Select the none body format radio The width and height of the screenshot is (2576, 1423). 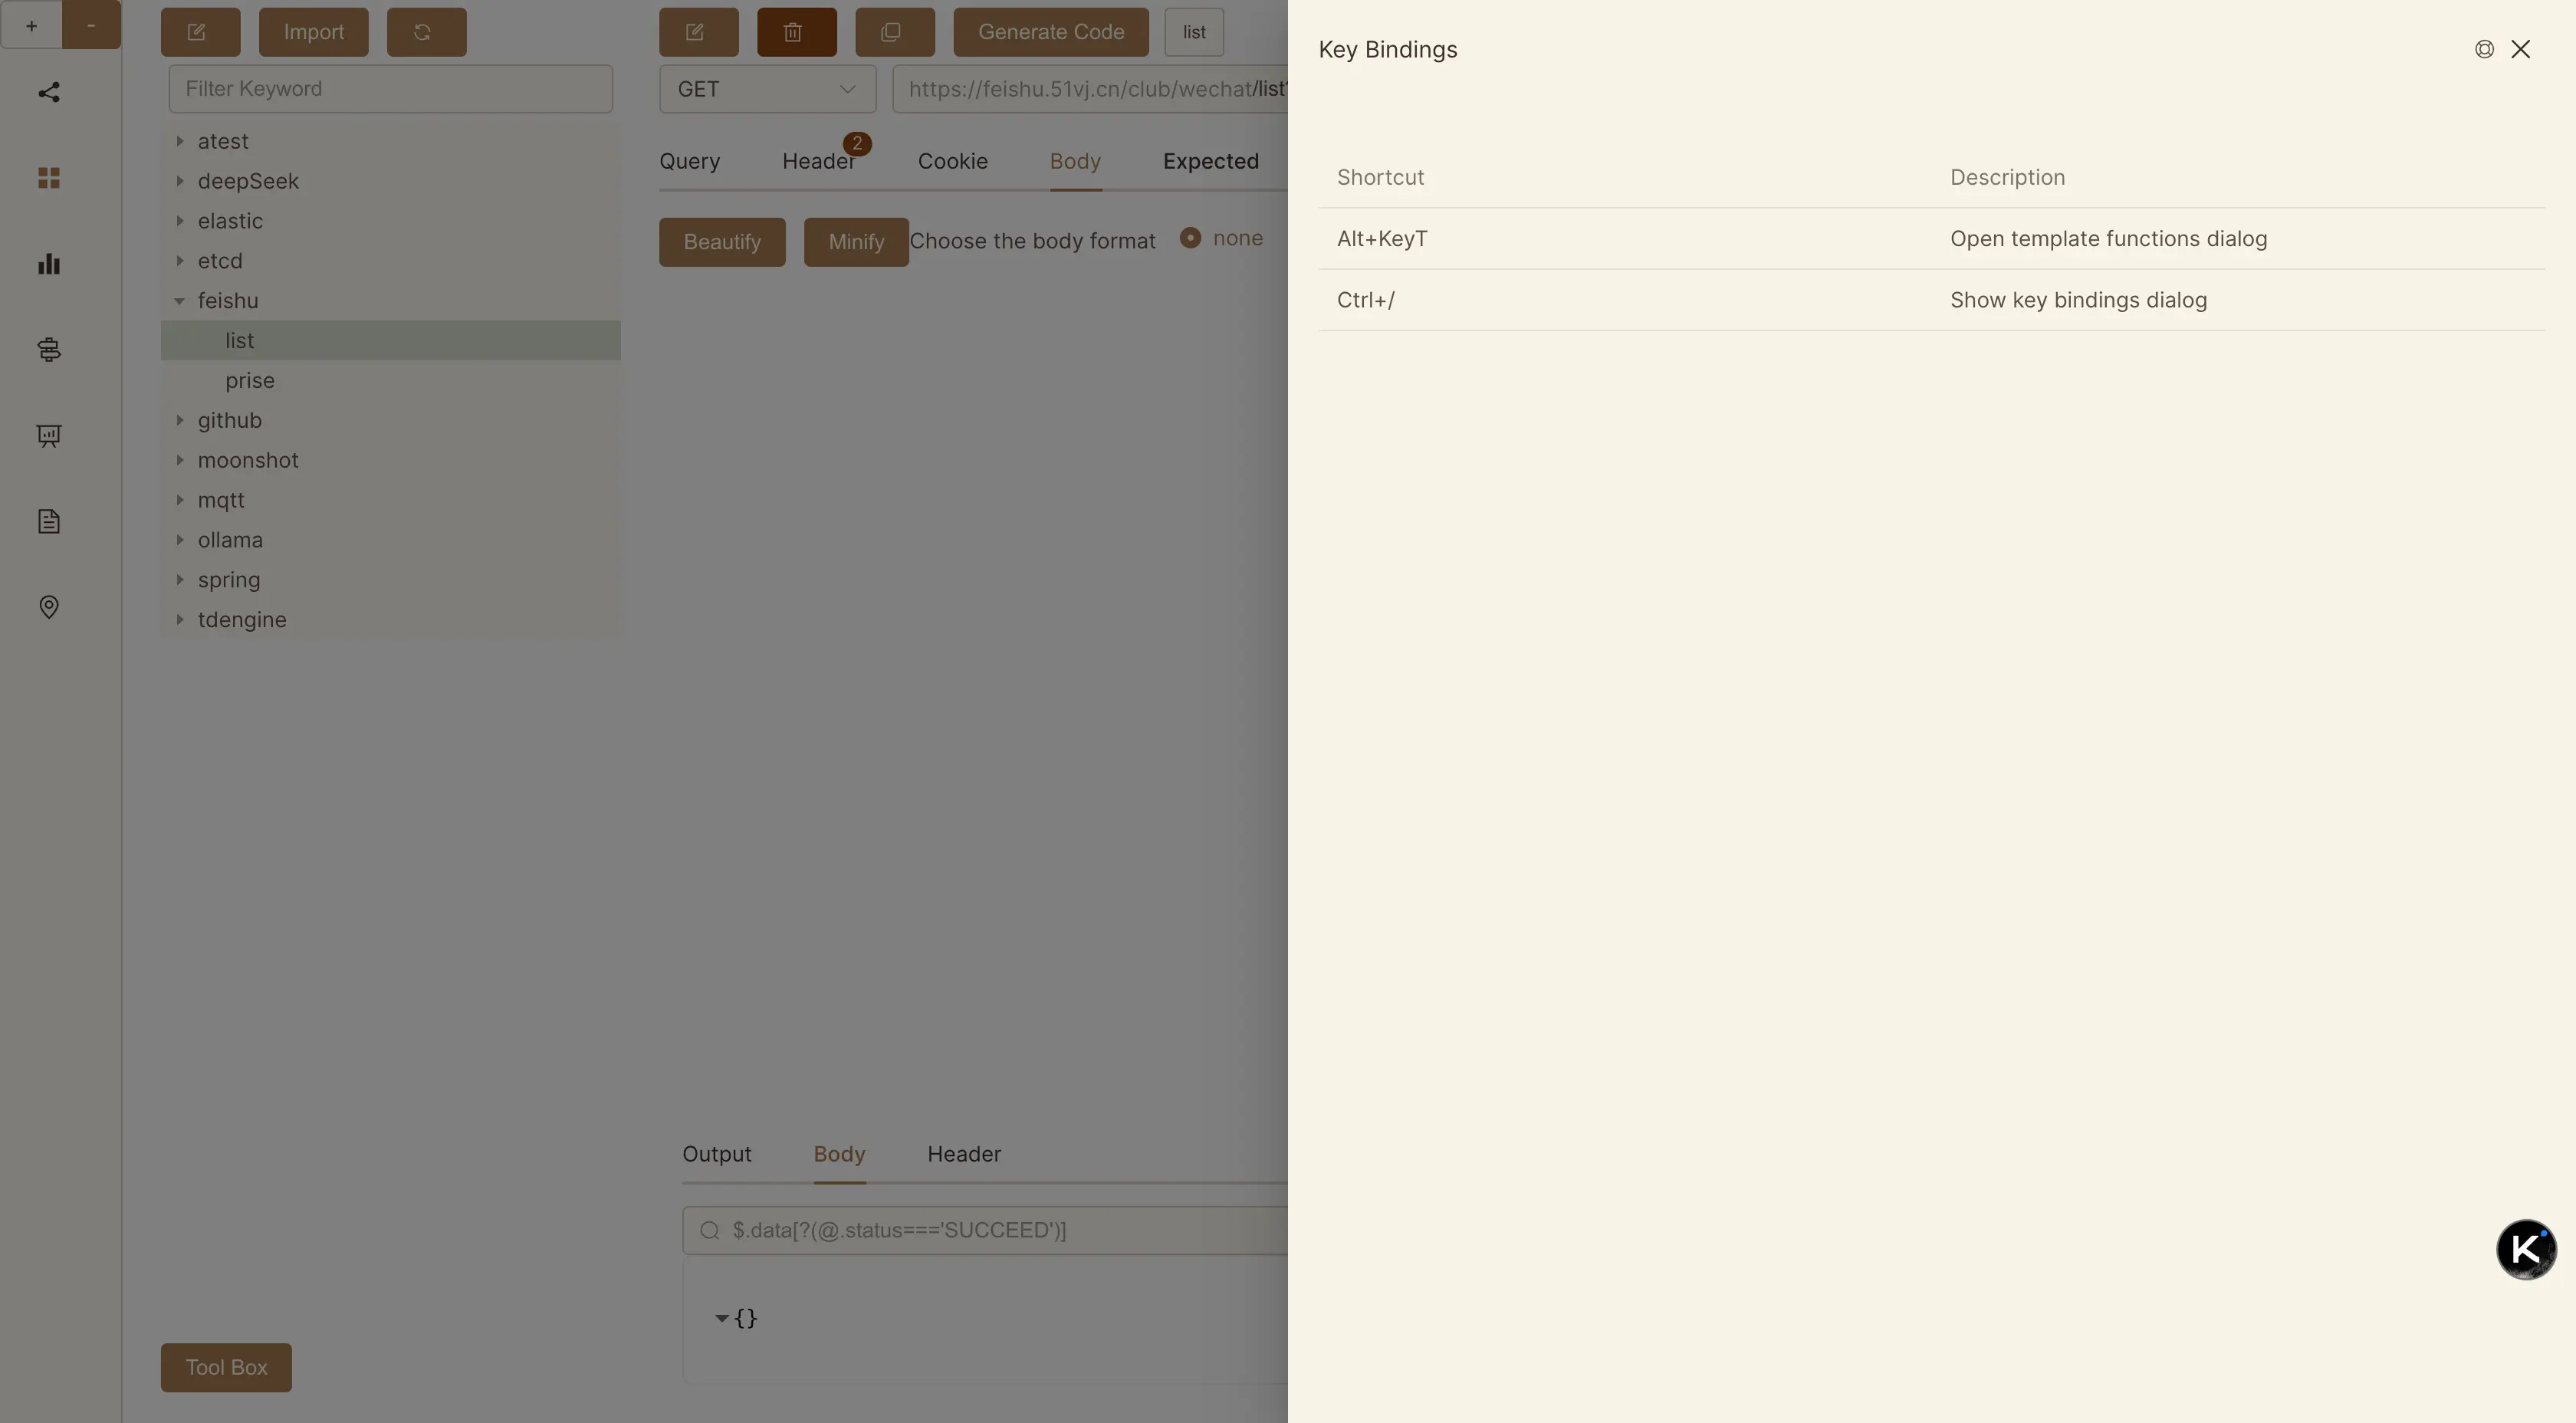(1190, 238)
